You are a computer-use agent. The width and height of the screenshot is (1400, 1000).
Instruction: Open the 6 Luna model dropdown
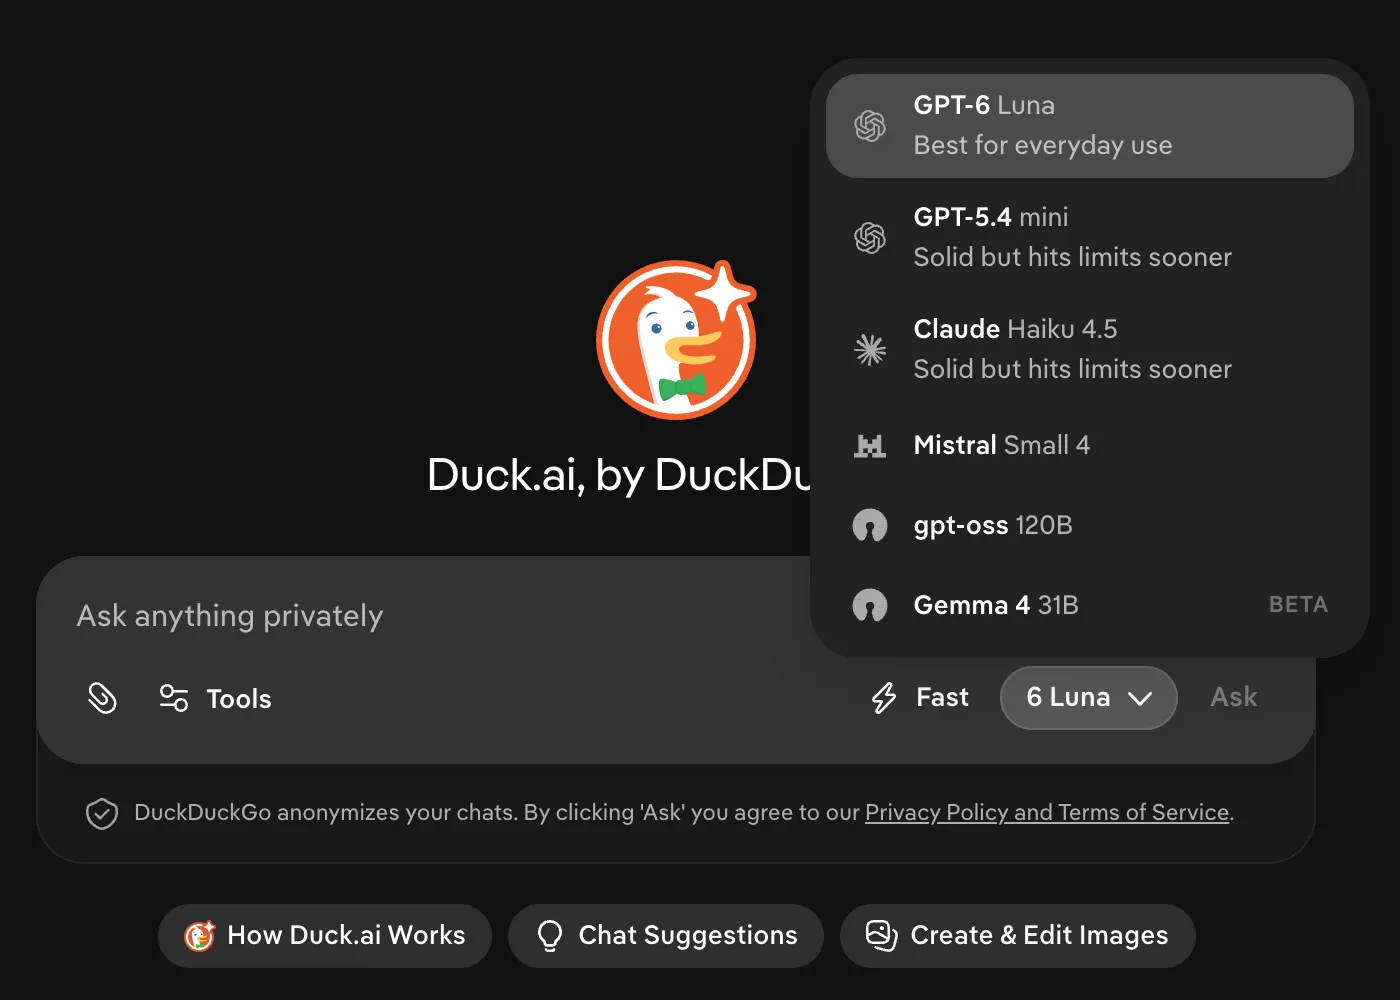1089,698
